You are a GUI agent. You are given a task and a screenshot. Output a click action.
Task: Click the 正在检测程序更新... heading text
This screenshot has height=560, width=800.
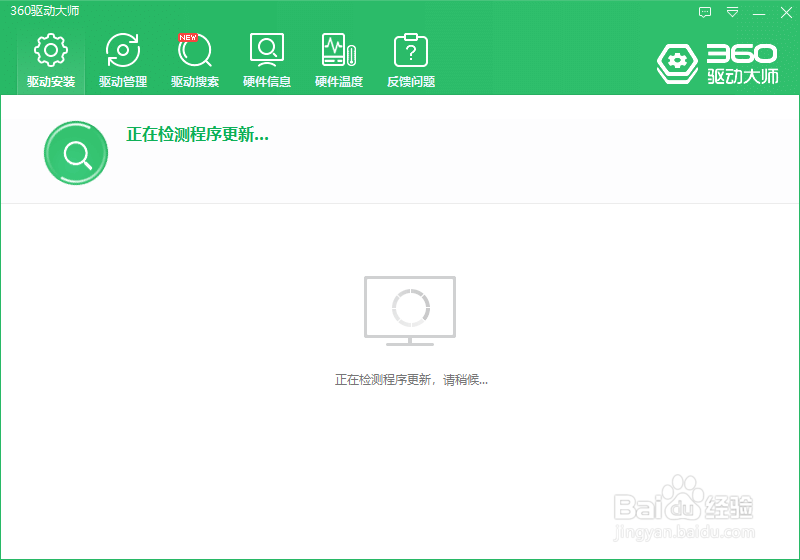point(197,135)
